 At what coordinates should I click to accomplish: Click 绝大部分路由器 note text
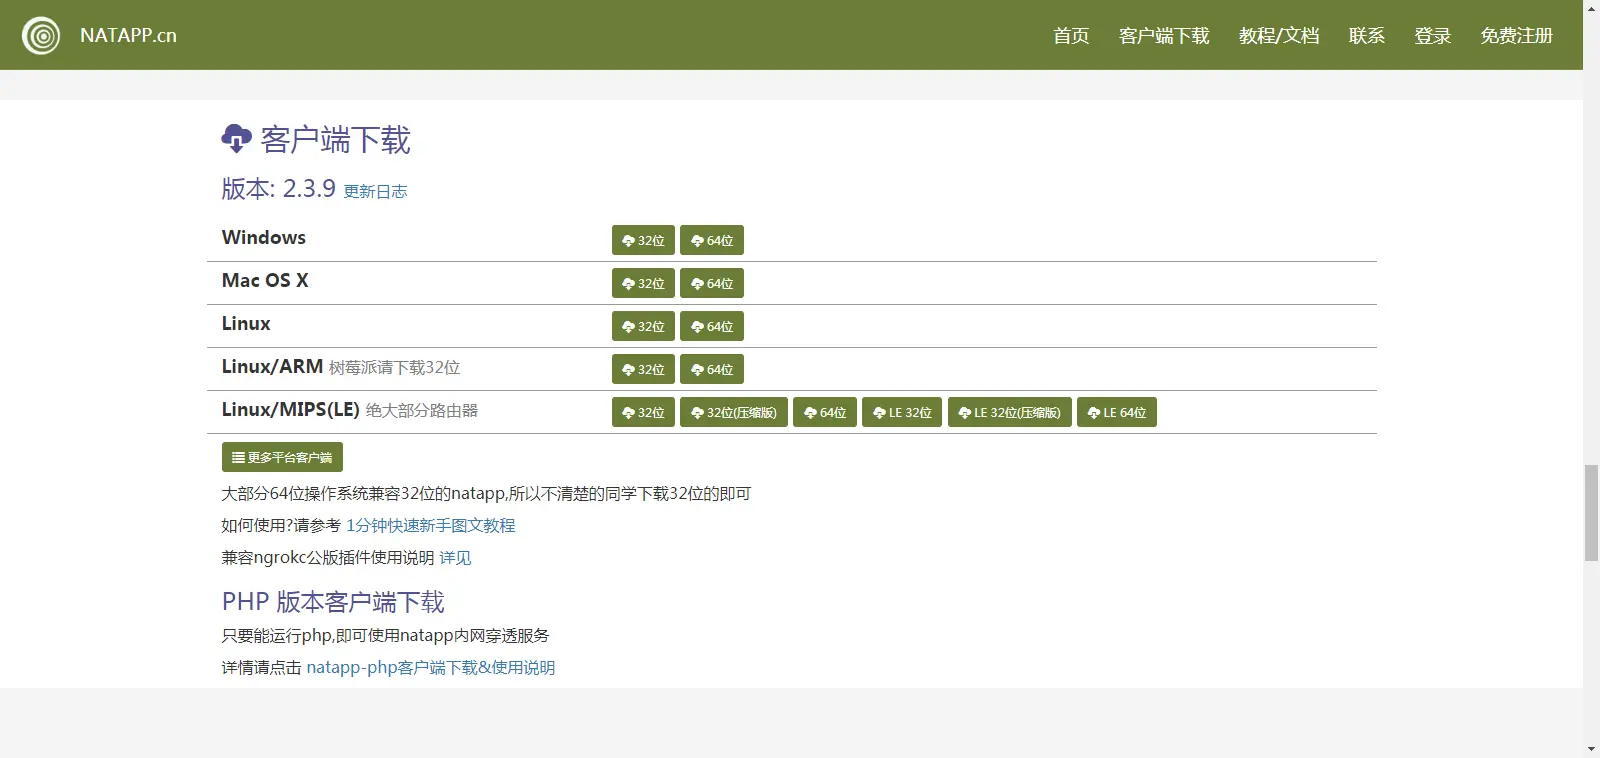pos(422,410)
